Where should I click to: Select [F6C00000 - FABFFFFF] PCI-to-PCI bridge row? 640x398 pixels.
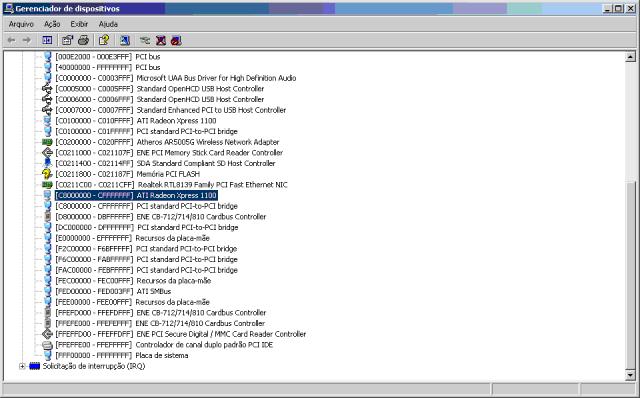[146, 259]
